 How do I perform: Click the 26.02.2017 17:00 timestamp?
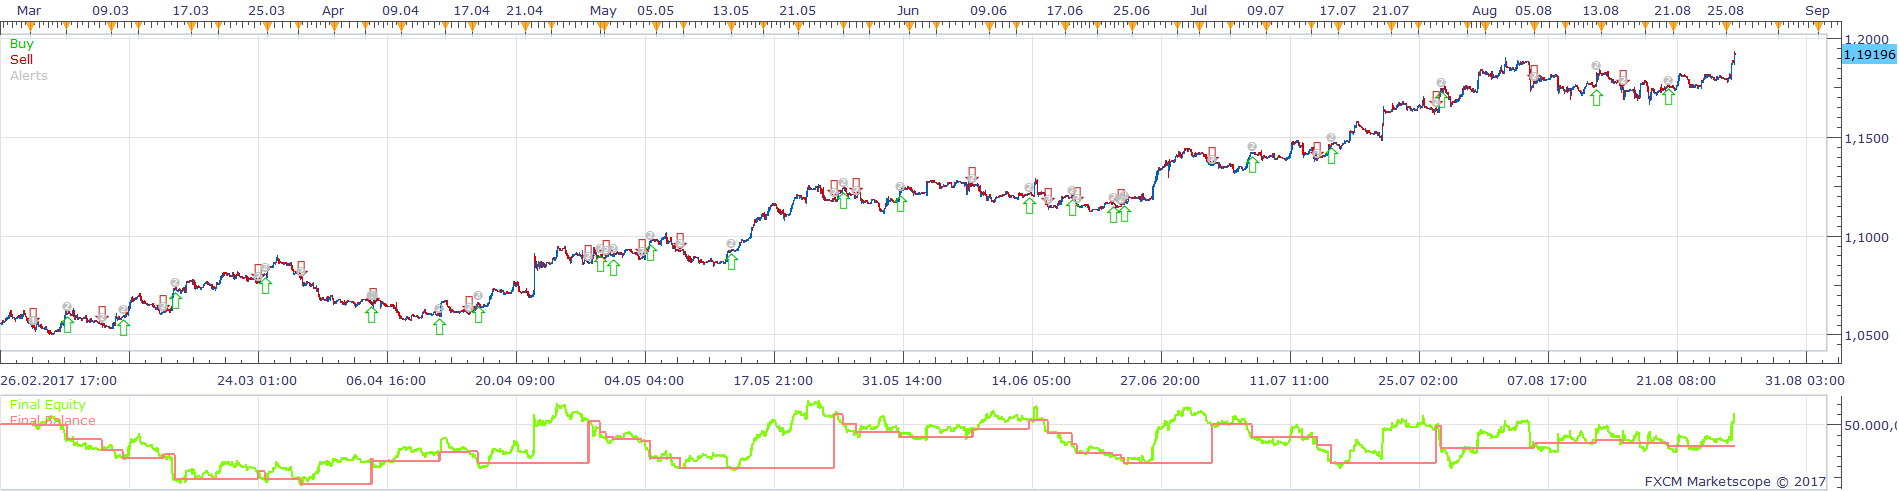click(59, 381)
